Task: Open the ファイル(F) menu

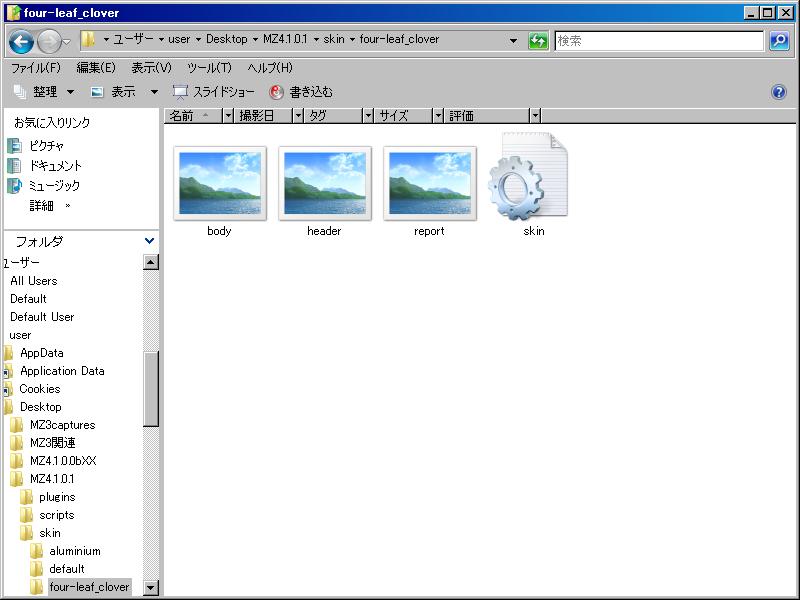Action: (36, 68)
